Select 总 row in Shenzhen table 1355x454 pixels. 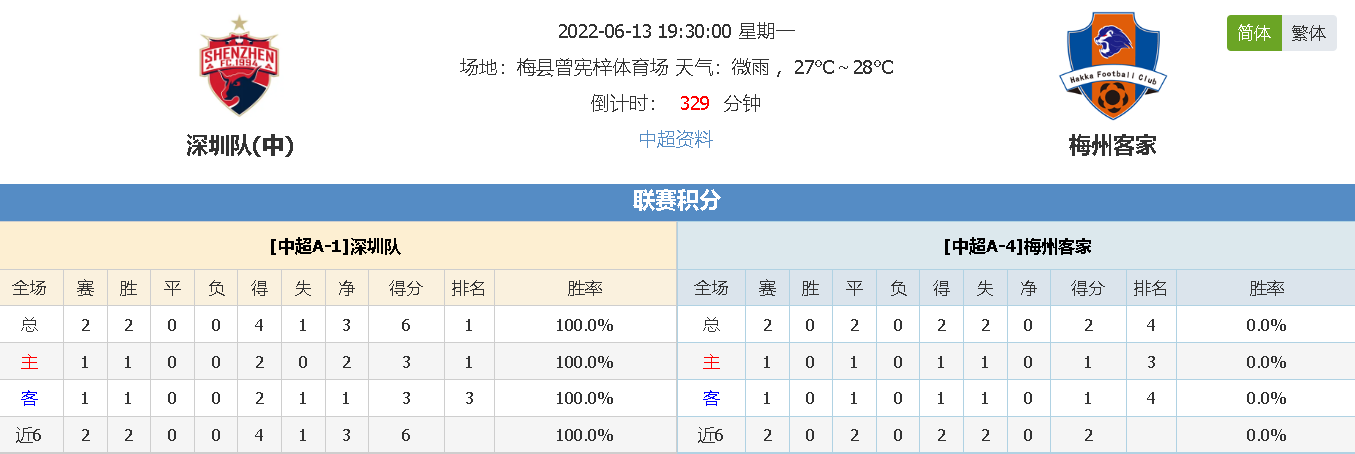[x=339, y=325]
